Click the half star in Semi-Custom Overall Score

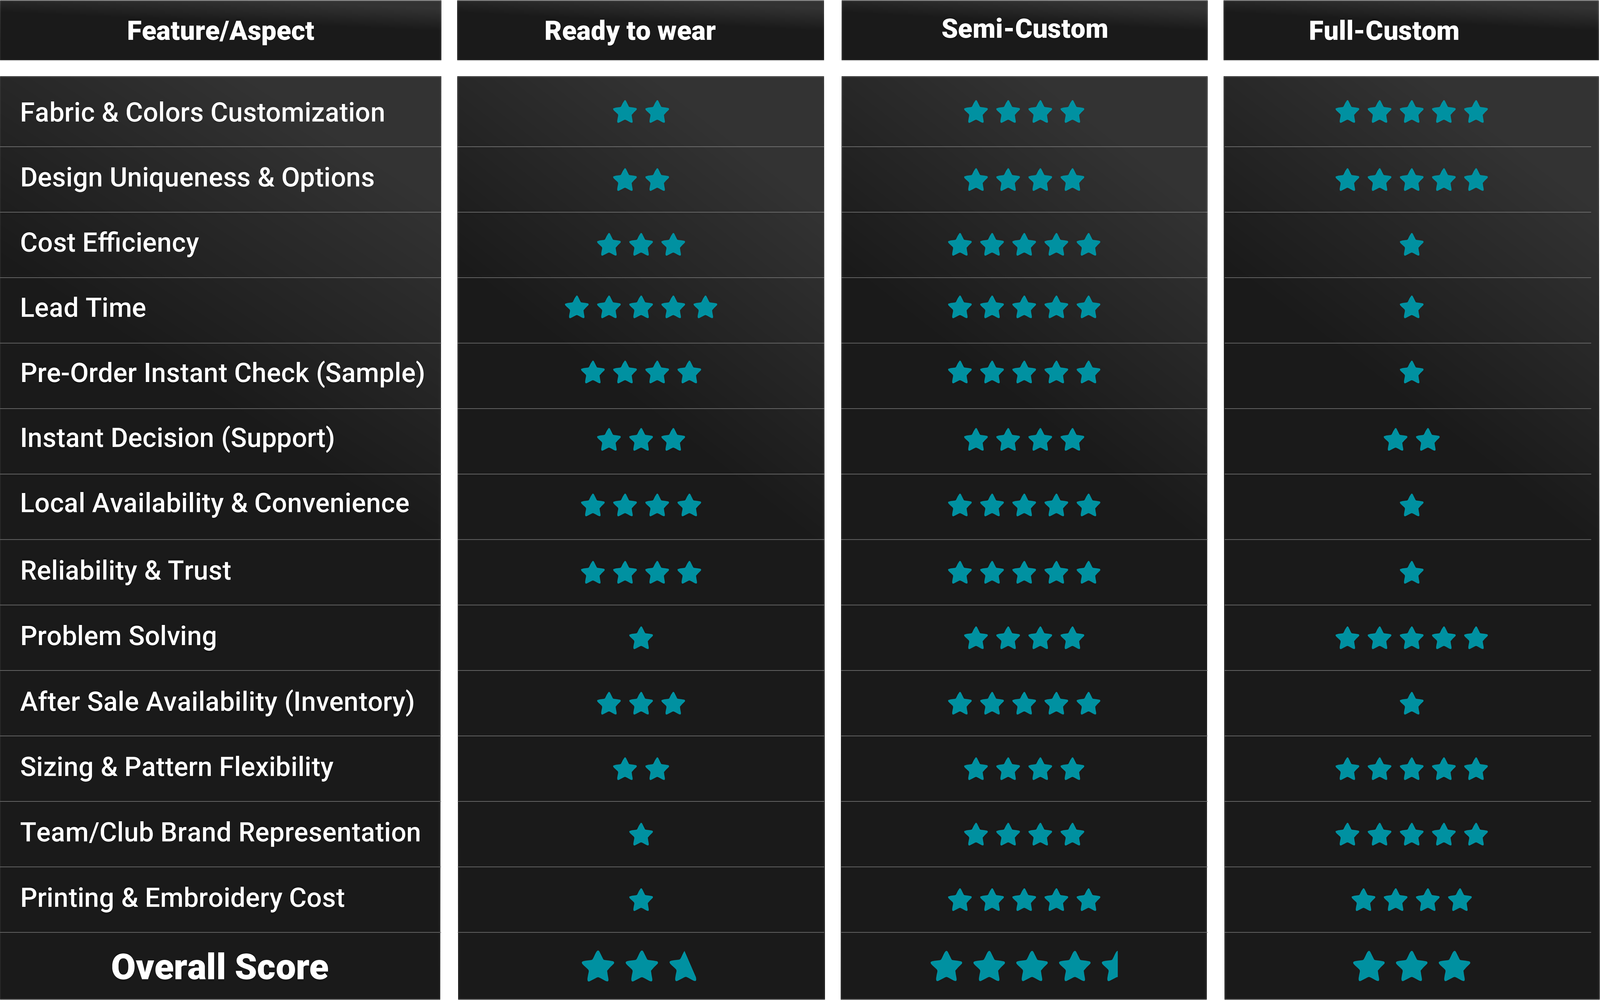pos(1112,967)
